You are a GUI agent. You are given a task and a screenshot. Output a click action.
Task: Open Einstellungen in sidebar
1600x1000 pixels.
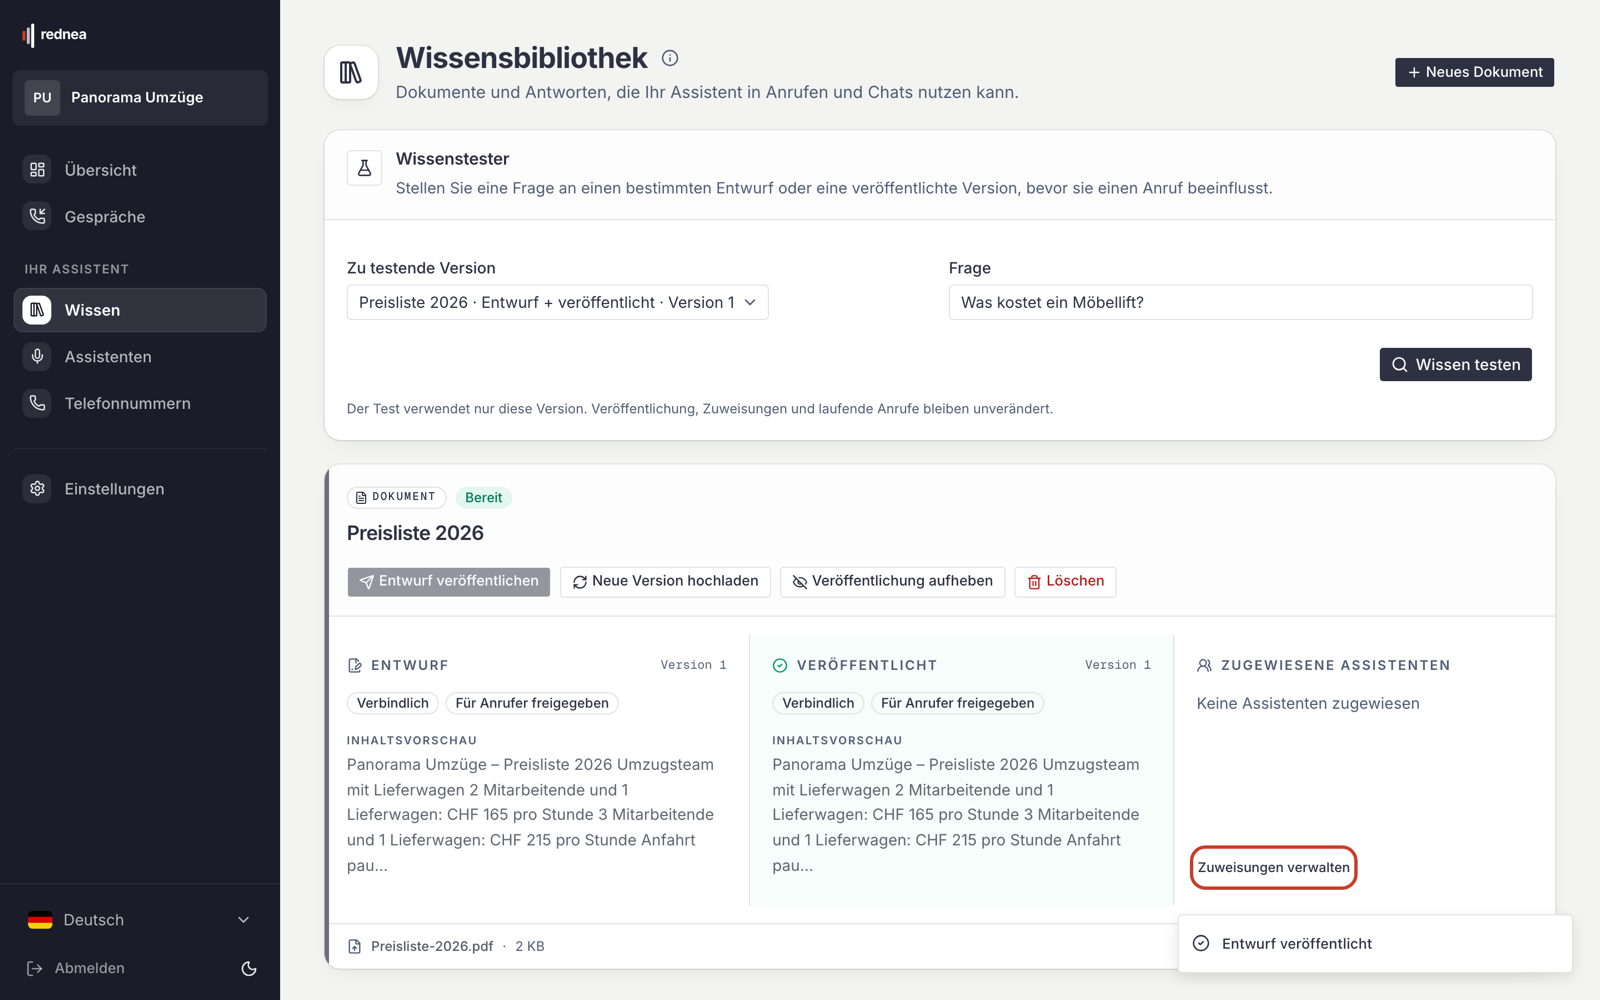tap(140, 489)
